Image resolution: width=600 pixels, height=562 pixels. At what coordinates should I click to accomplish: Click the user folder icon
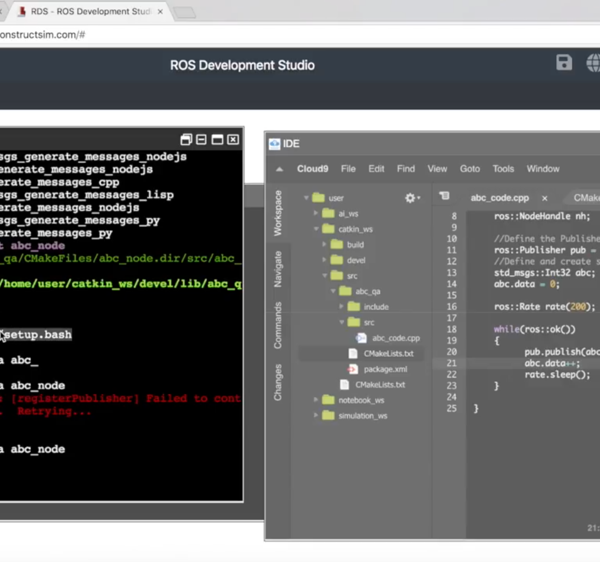pos(318,197)
